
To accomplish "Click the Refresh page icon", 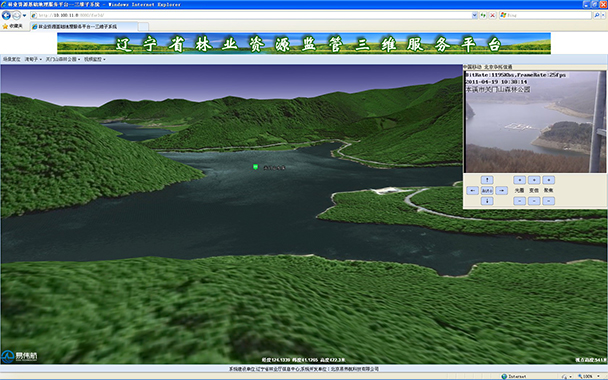I will click(x=483, y=15).
